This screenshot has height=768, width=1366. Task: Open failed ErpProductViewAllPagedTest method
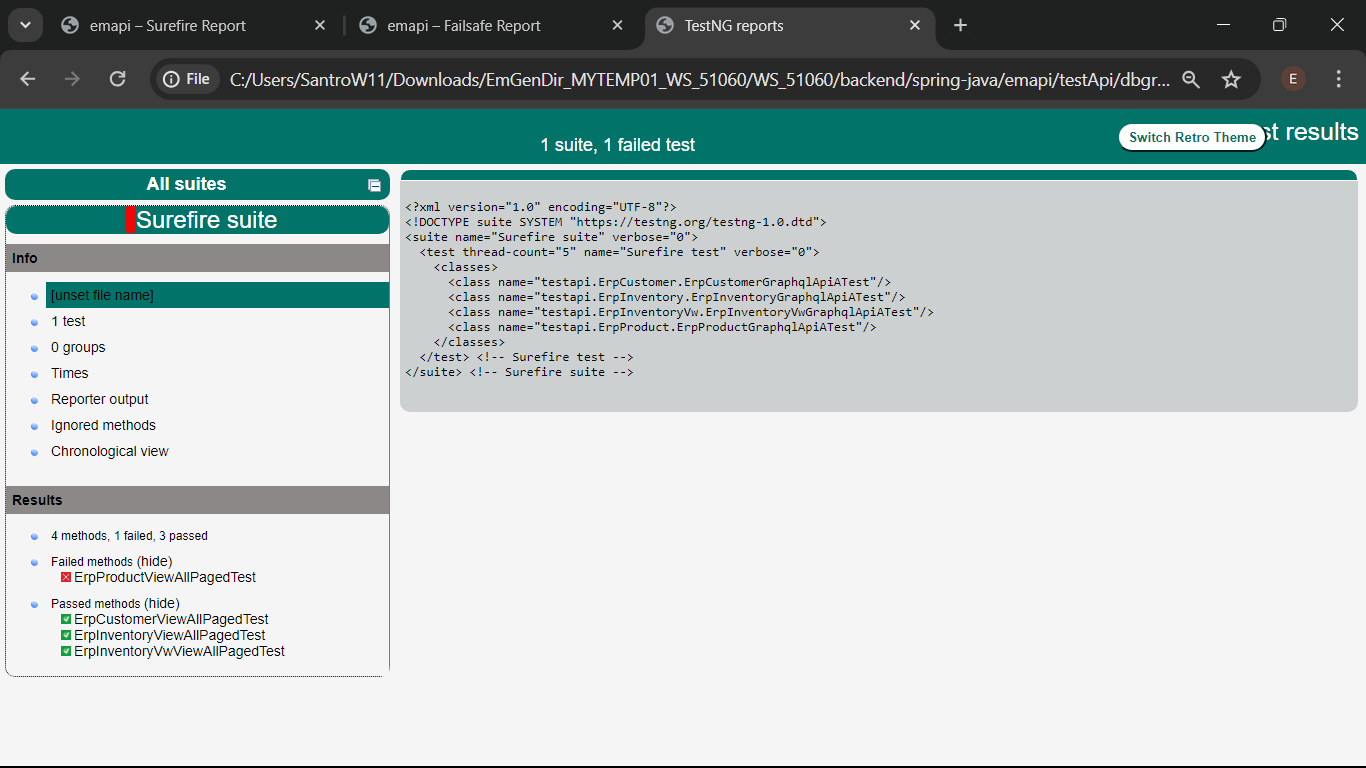coord(165,577)
